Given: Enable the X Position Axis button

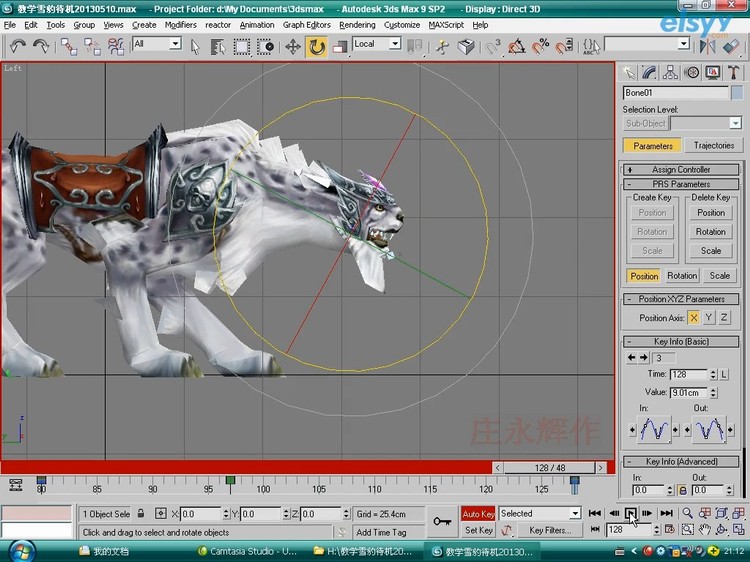Looking at the screenshot, I should pos(694,318).
